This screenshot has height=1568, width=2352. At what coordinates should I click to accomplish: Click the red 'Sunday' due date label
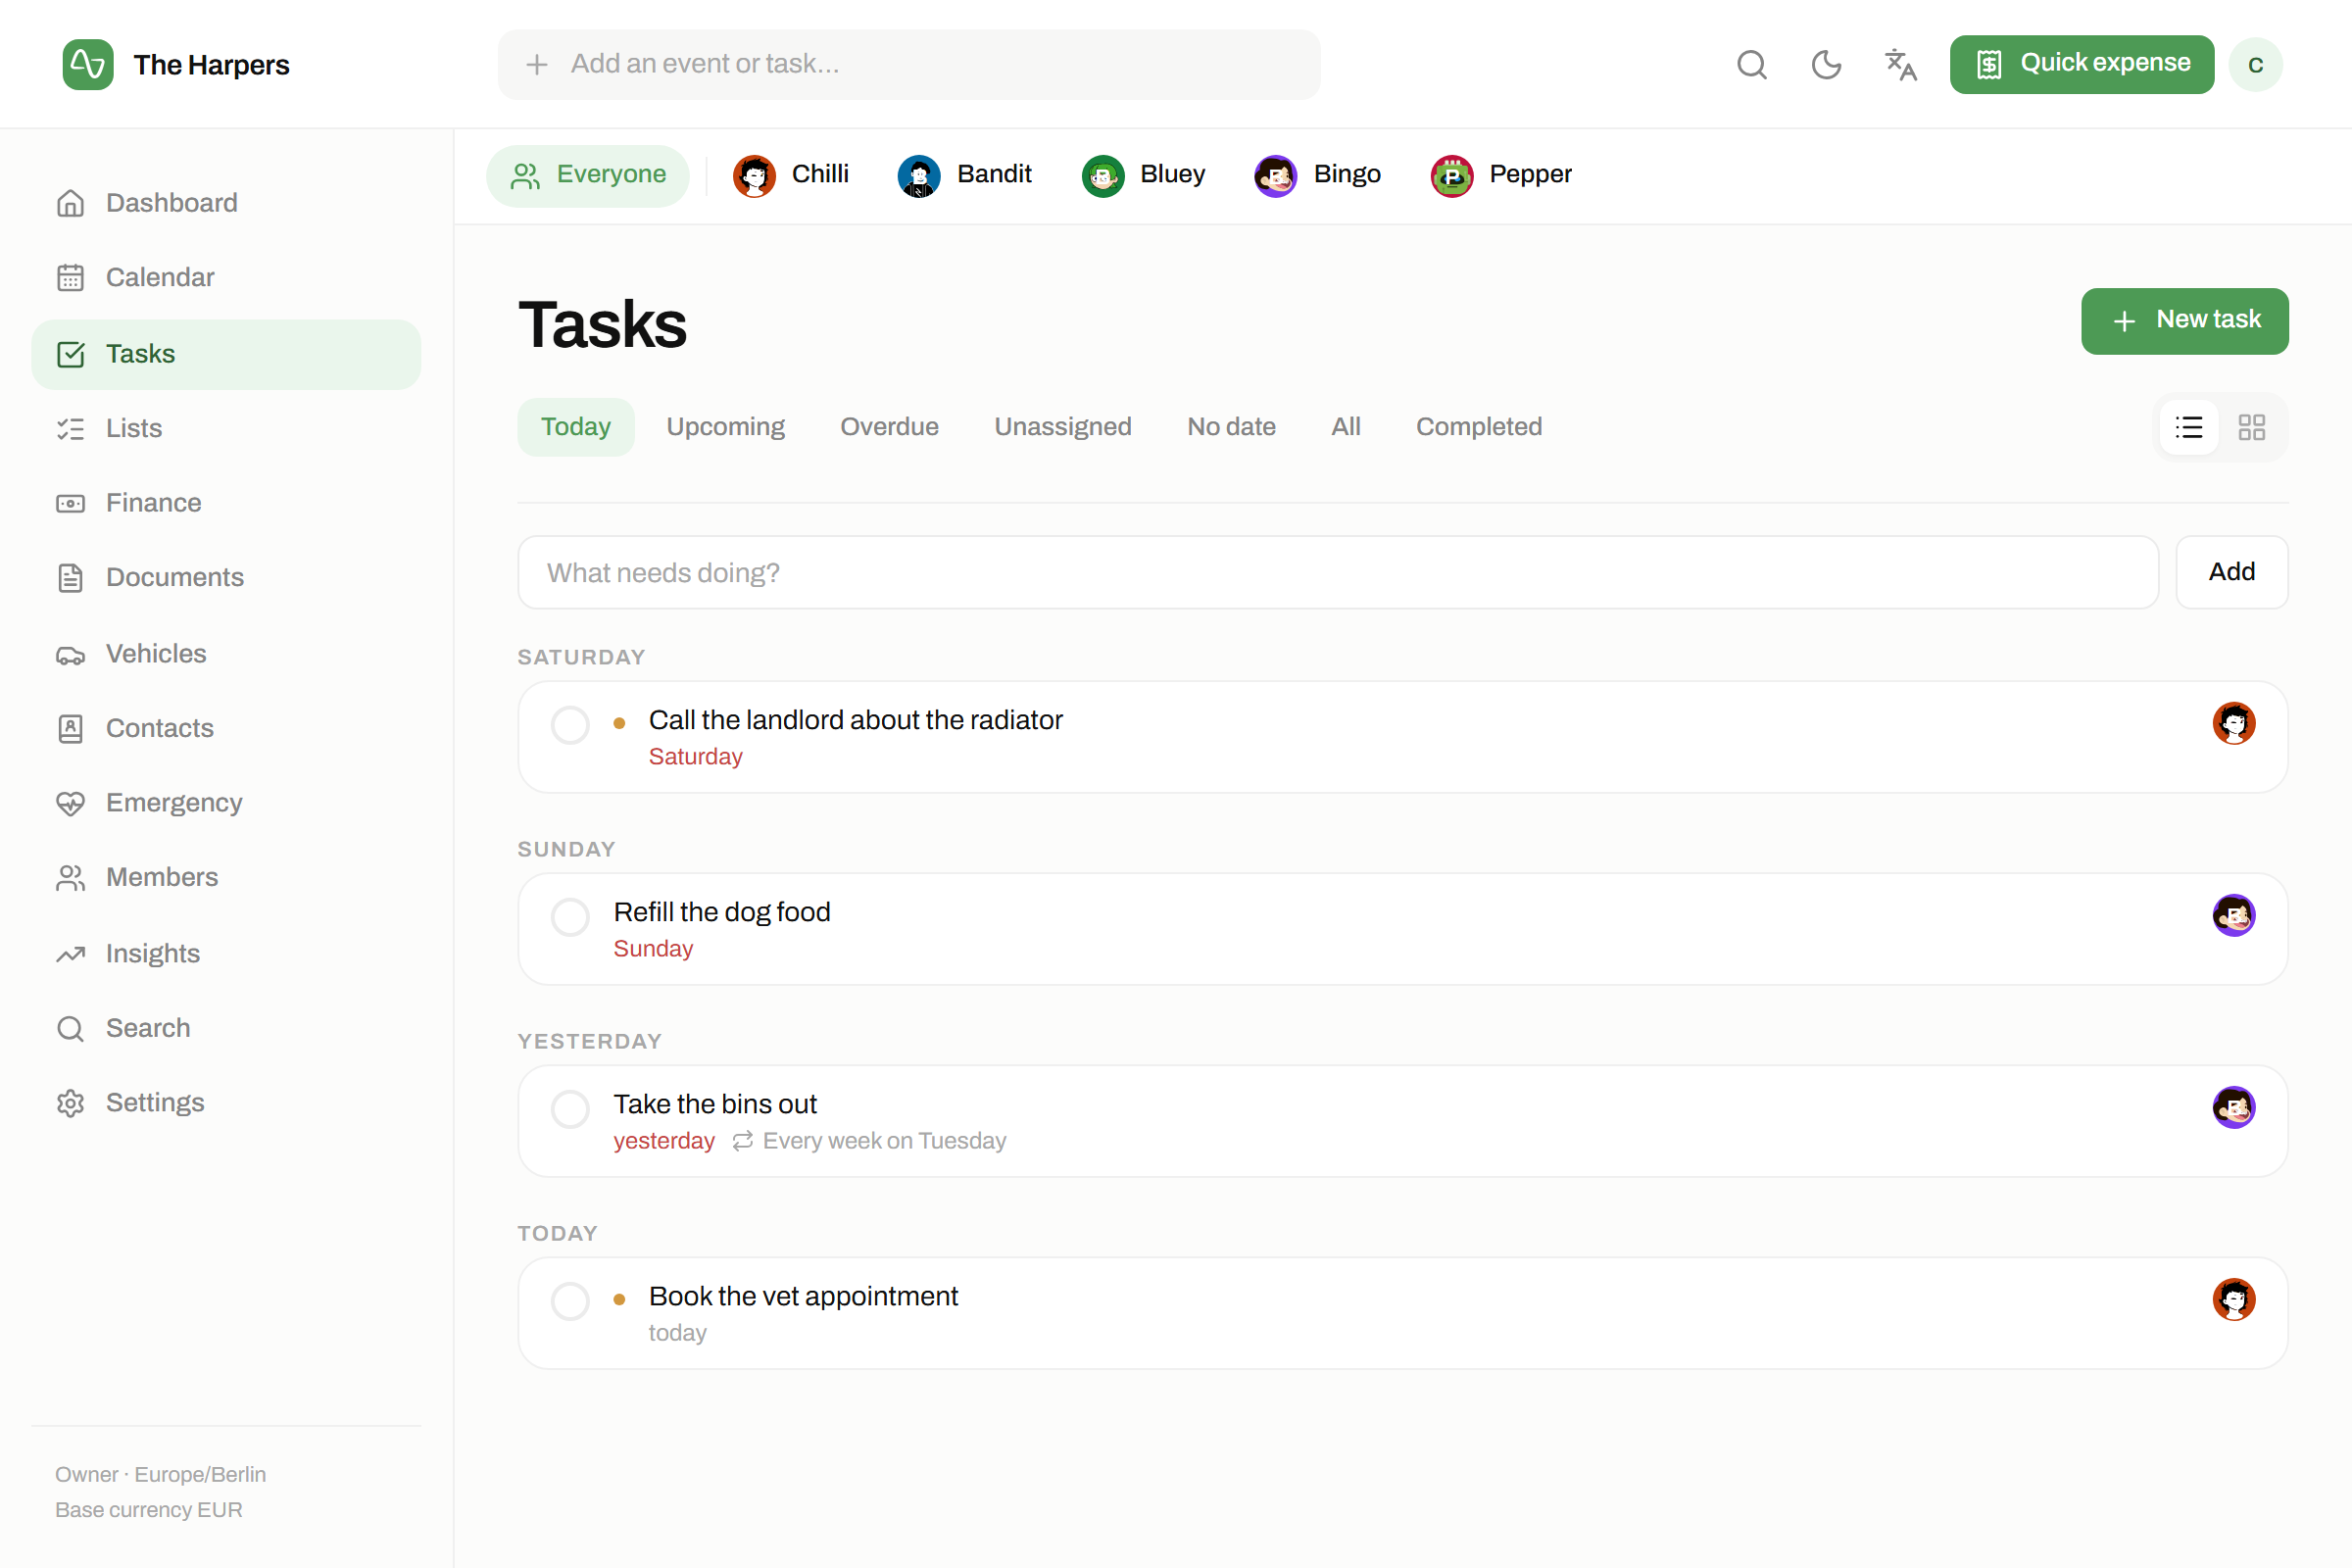[653, 949]
